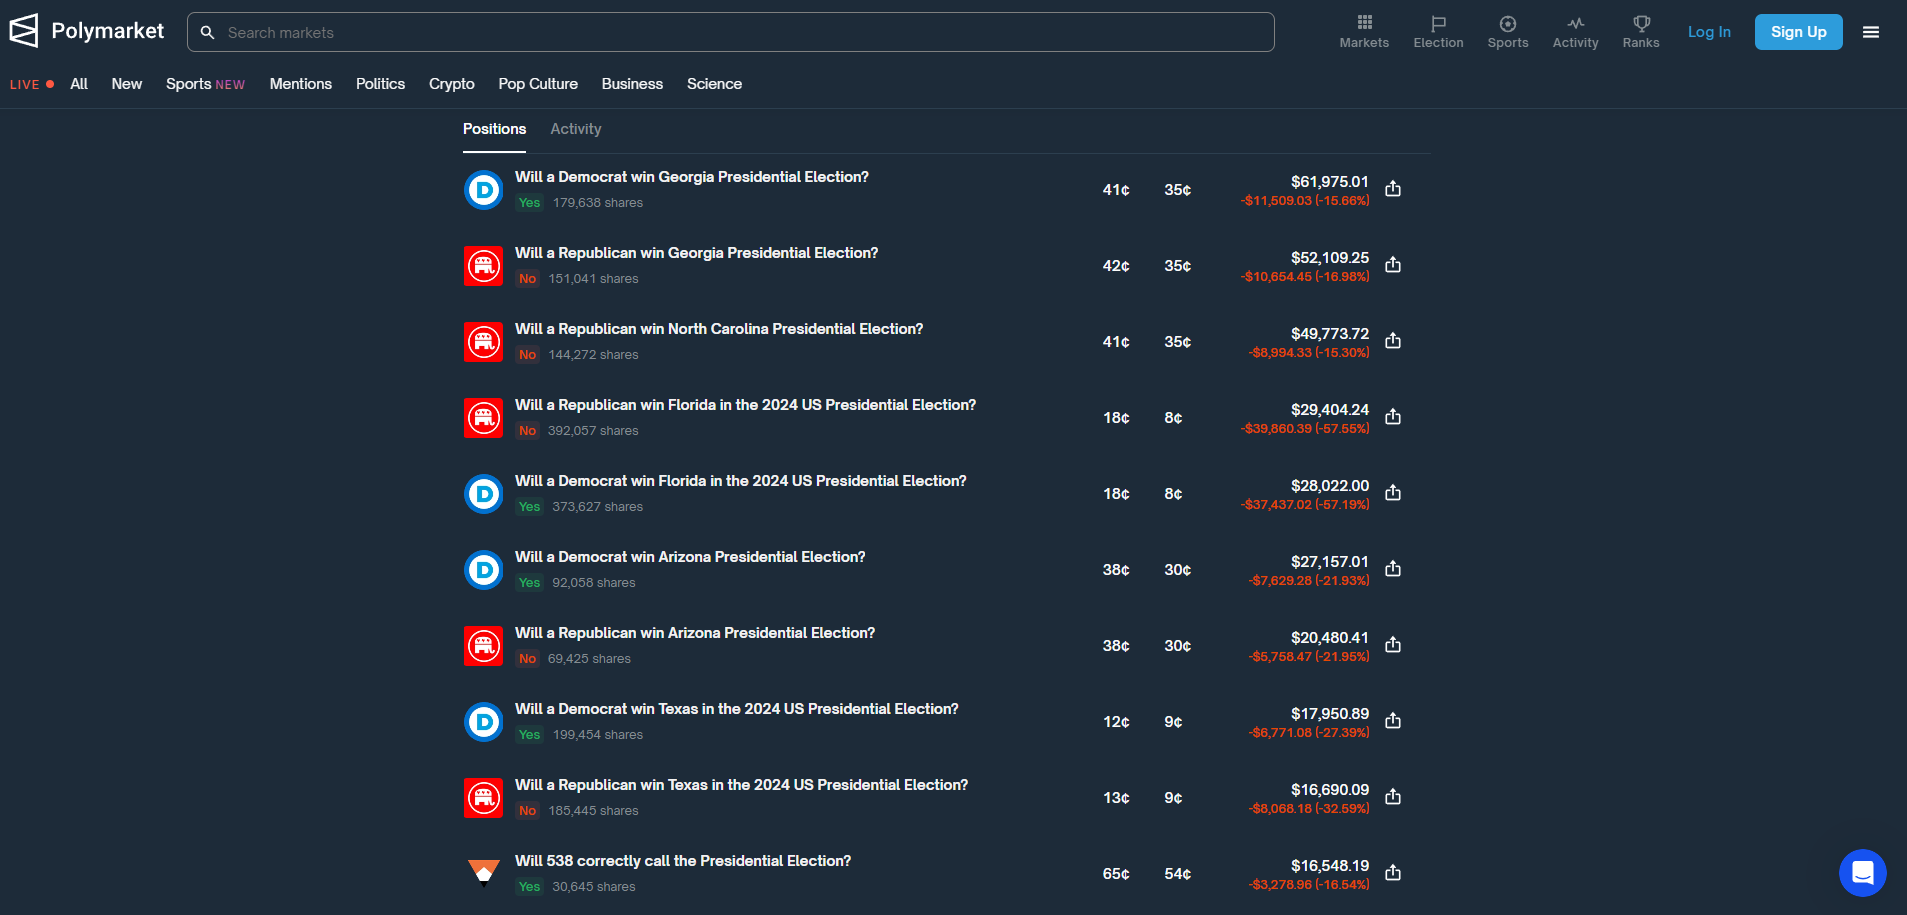Screen dimensions: 1907x915
Task: Select the New category
Action: pyautogui.click(x=127, y=84)
